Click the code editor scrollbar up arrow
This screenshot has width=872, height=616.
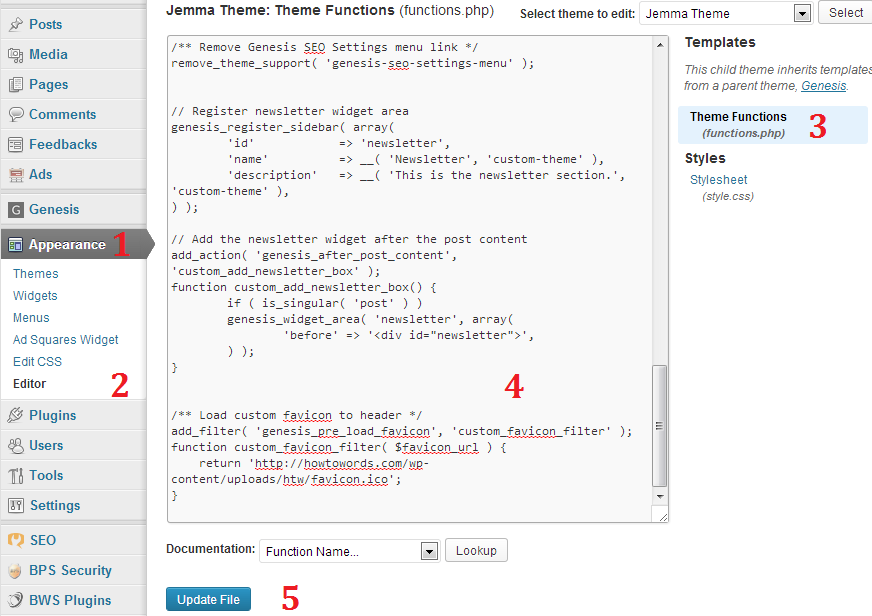coord(660,45)
